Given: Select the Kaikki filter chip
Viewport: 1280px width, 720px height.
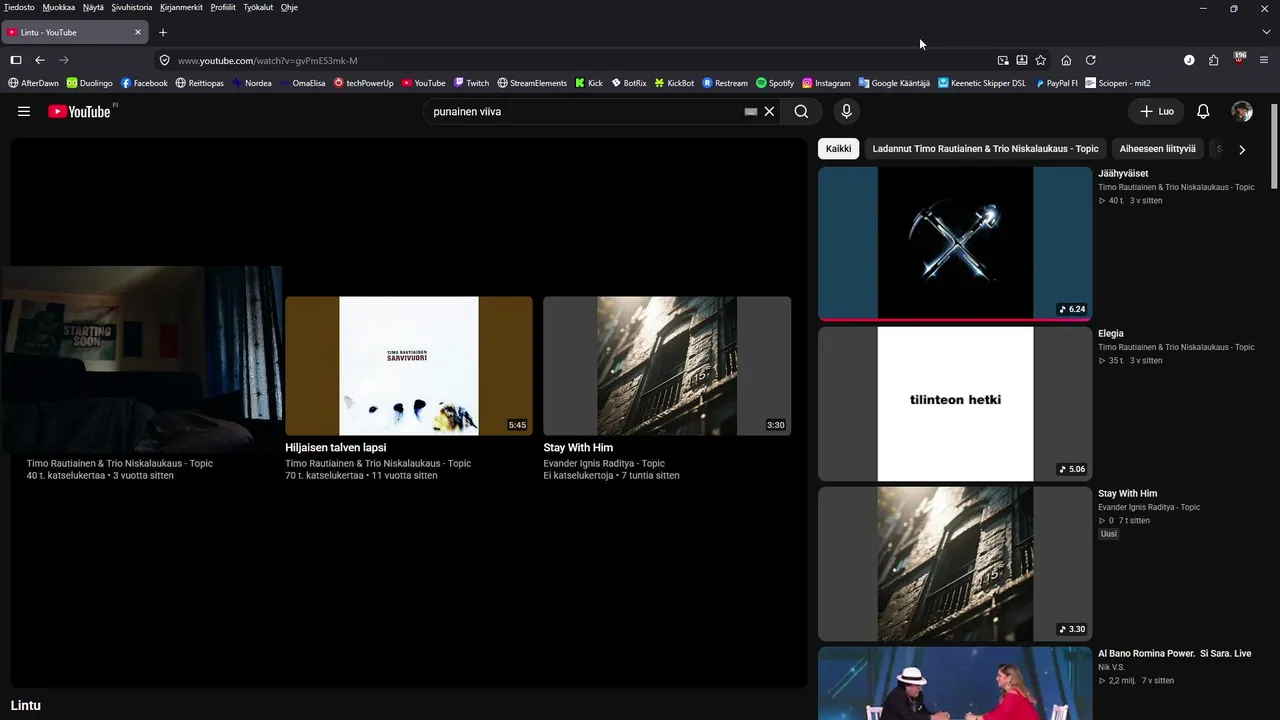Looking at the screenshot, I should point(839,149).
